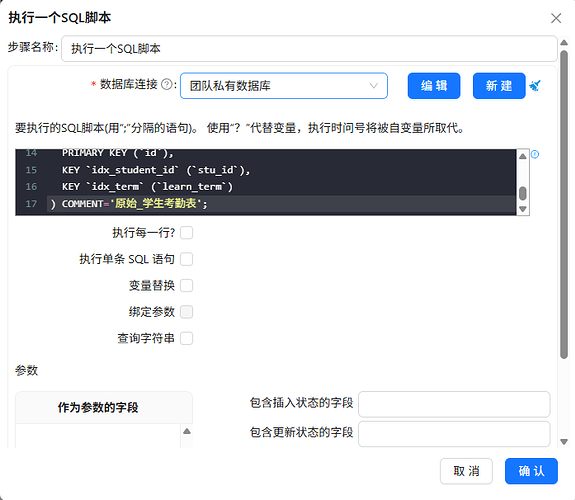Screen dimensions: 575x500
Task: Click the PRIMARY KEY line in editor
Action: pos(117,153)
